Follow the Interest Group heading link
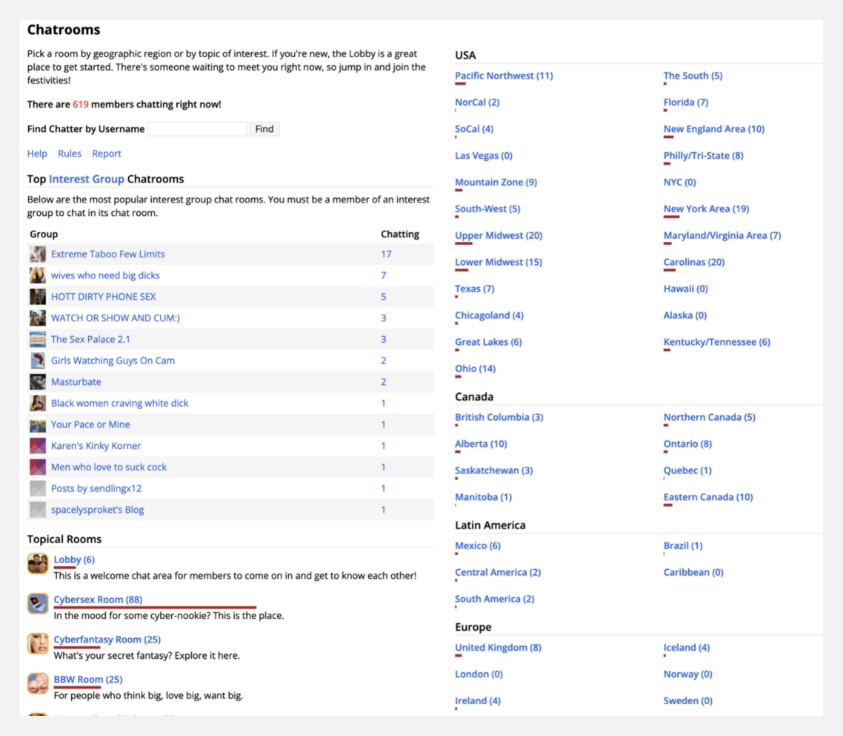 click(87, 179)
